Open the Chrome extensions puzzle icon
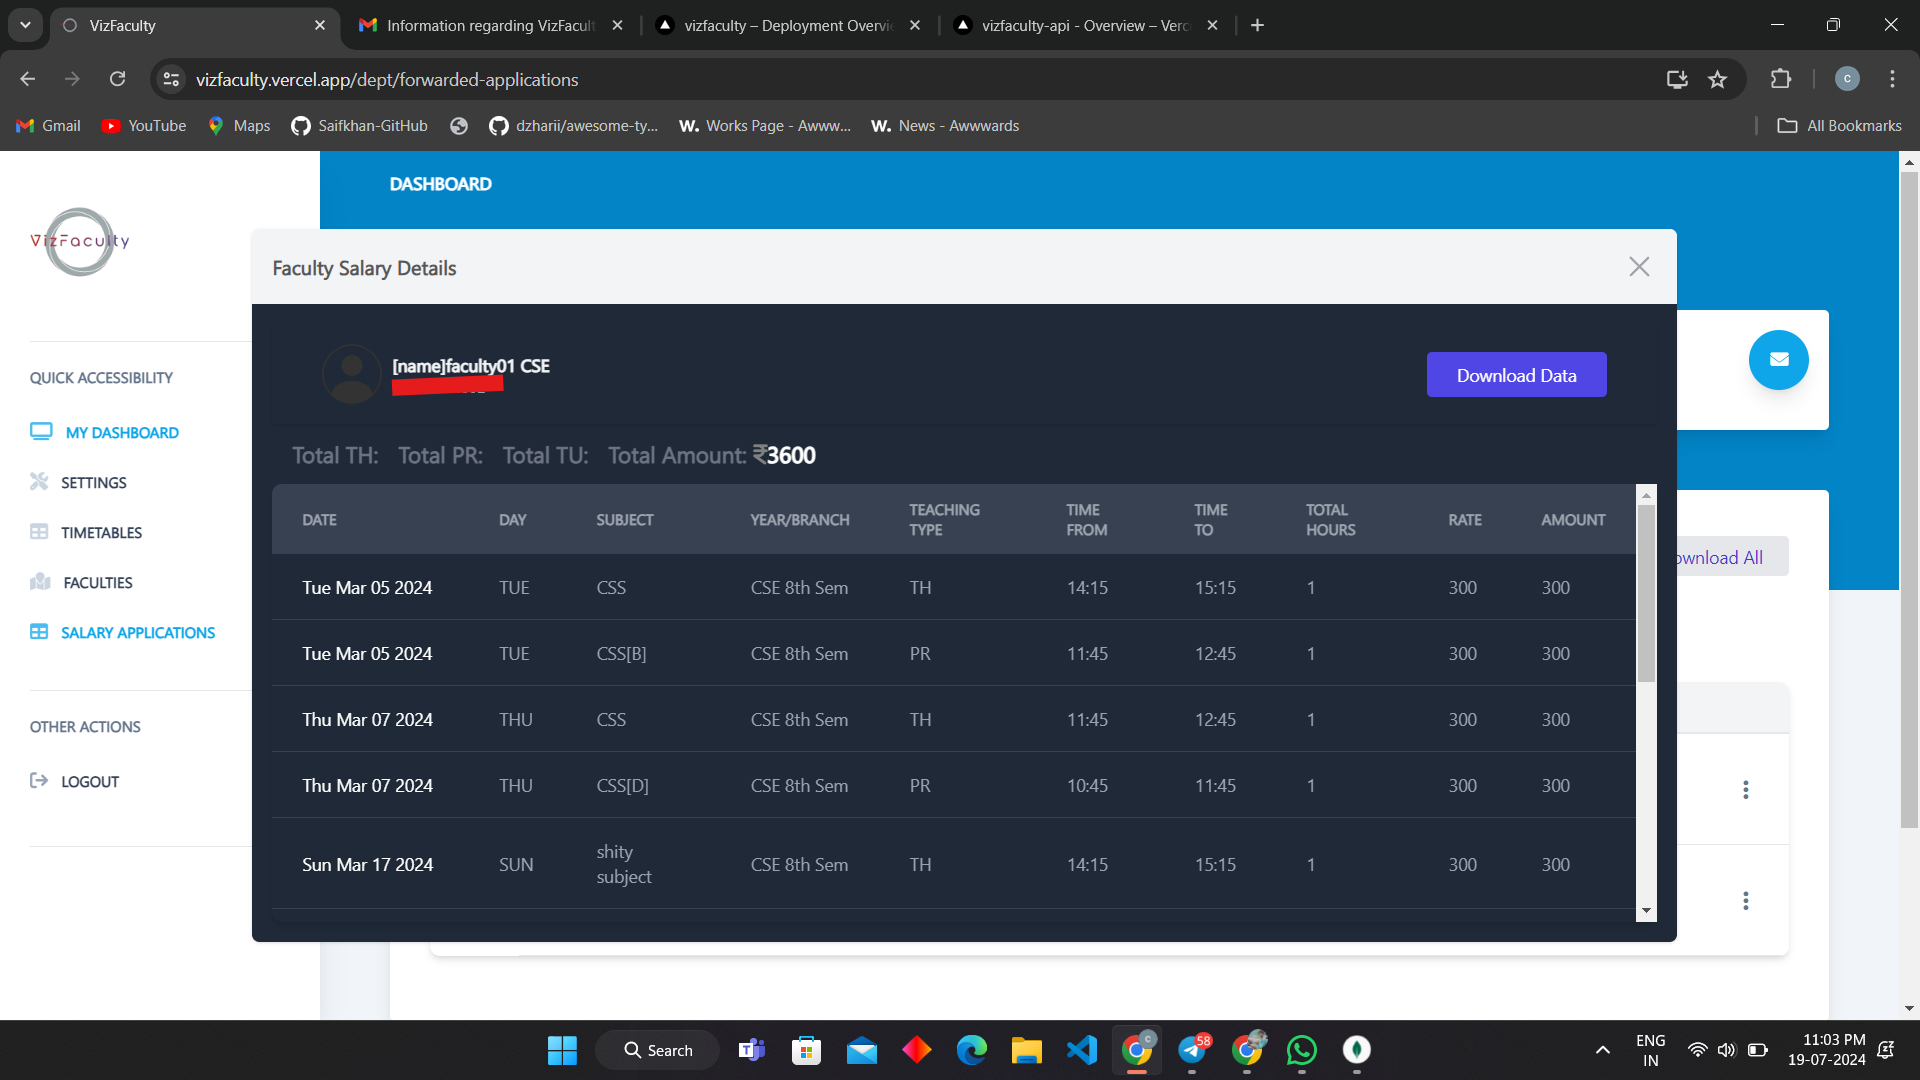1920x1080 pixels. 1780,79
